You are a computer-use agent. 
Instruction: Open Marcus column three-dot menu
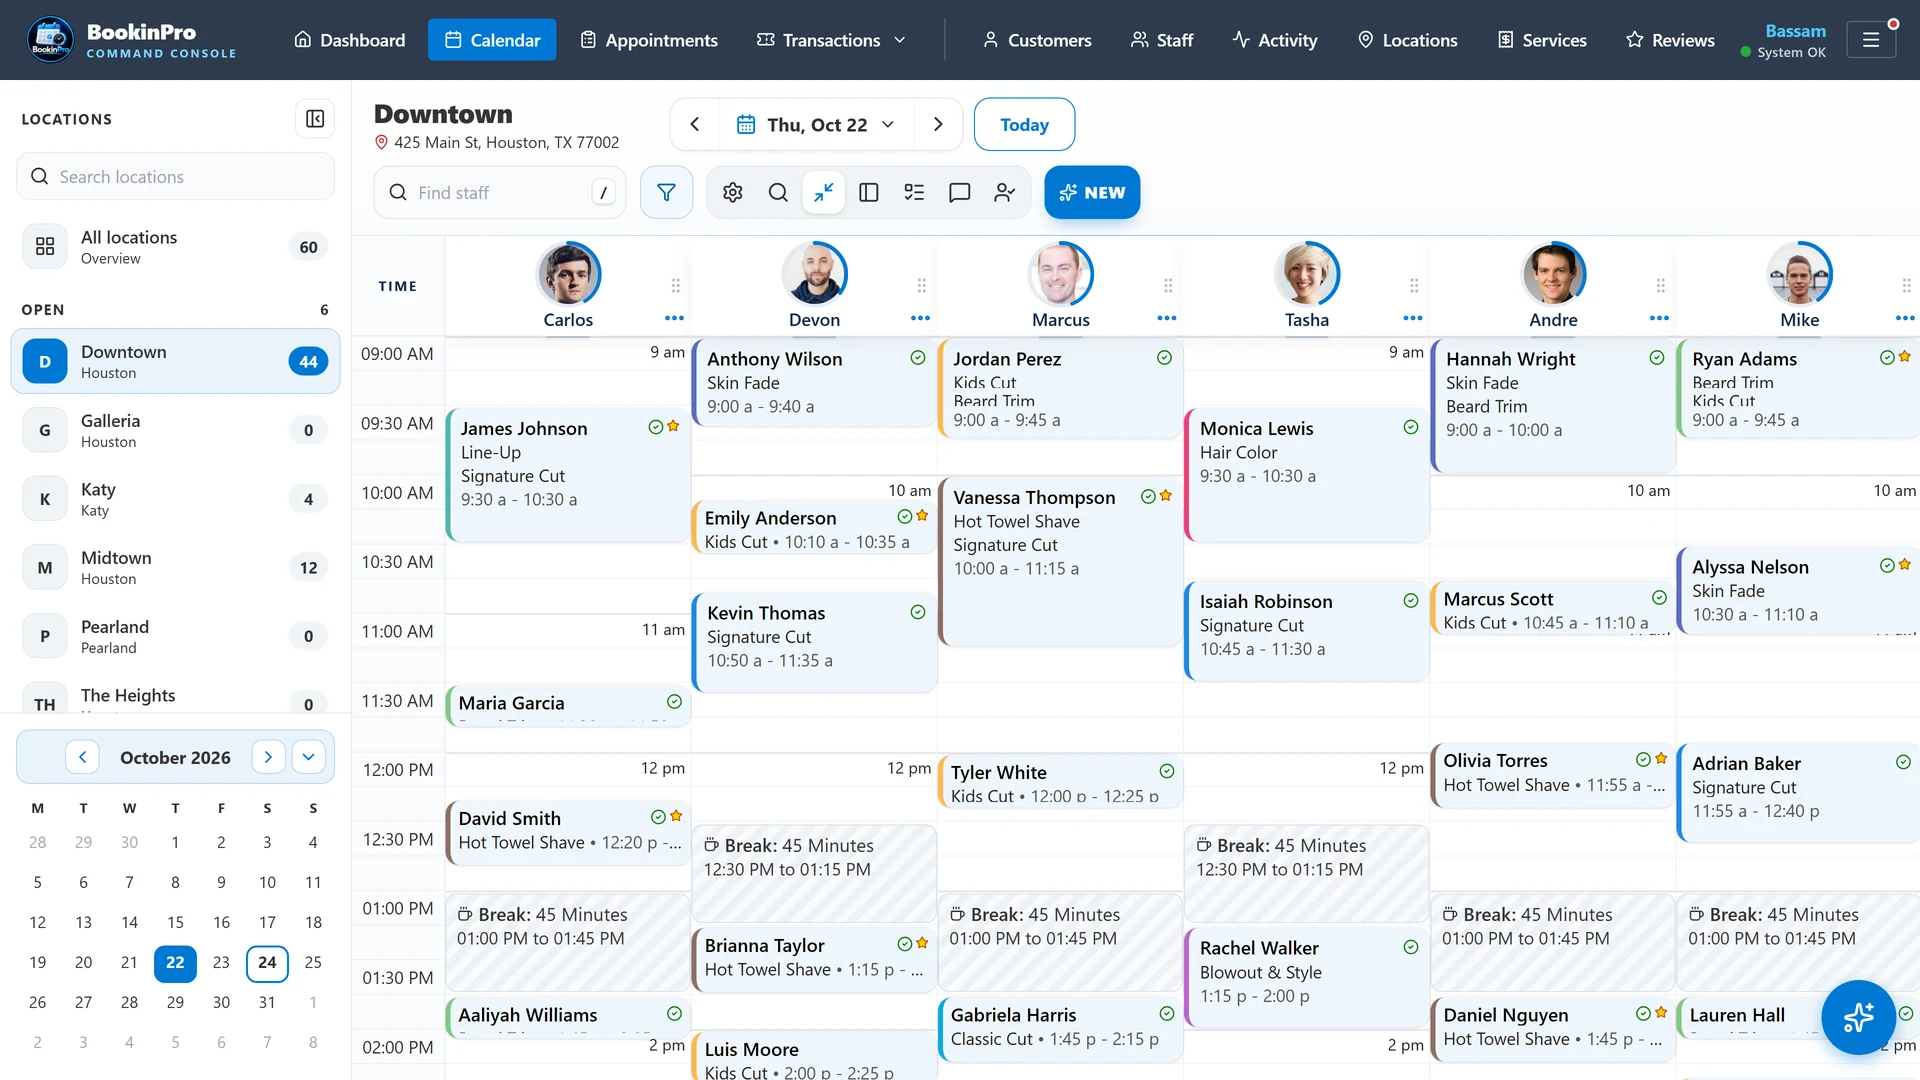[x=1167, y=318]
